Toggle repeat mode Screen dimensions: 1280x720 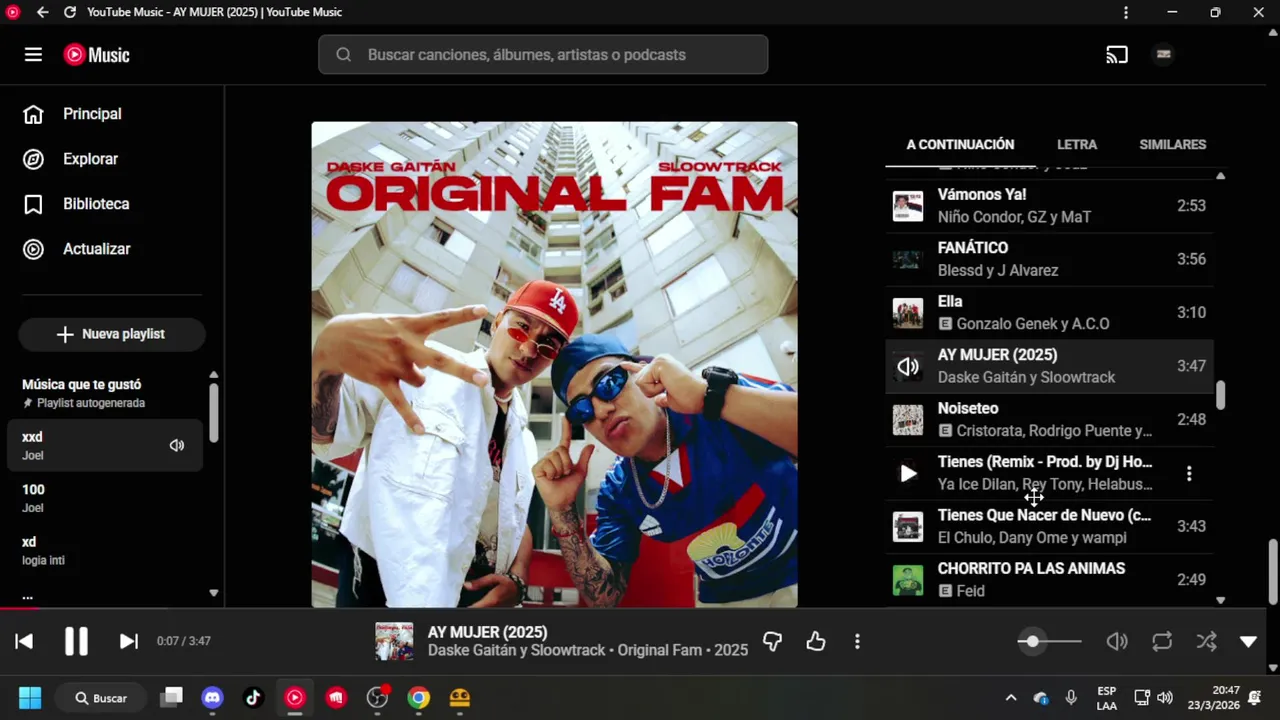coord(1162,641)
